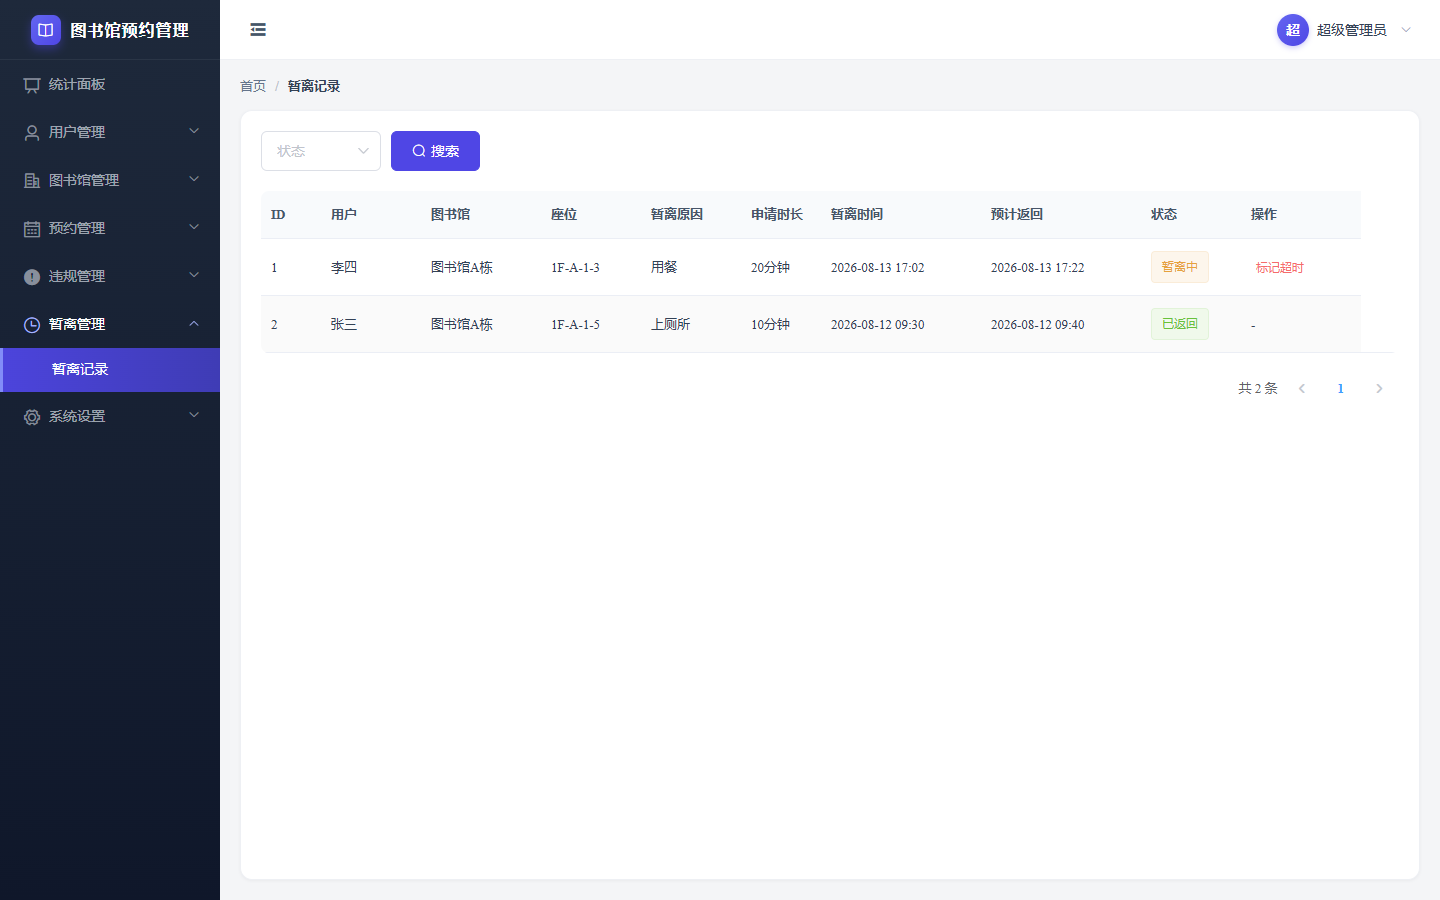Expand the 用户管理 submenu chevron
This screenshot has width=1440, height=900.
[x=194, y=131]
